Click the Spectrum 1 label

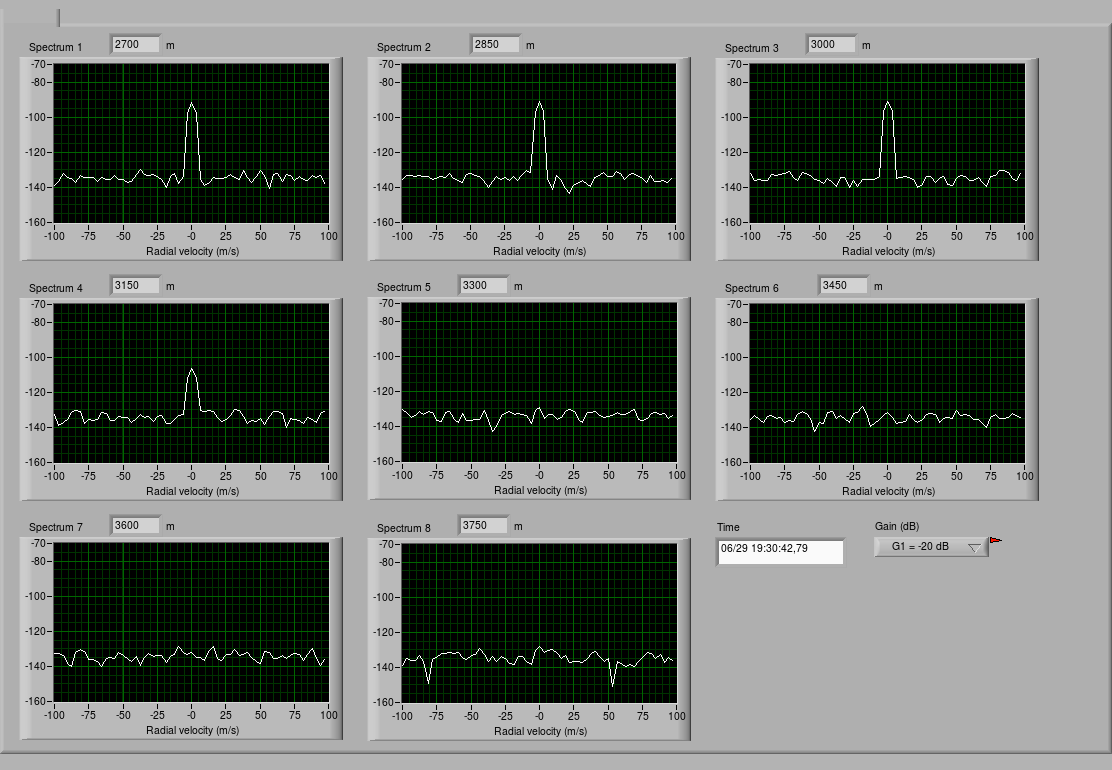(55, 48)
